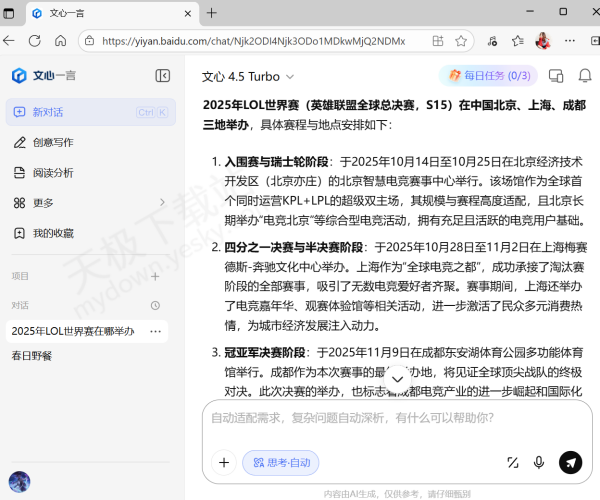
Task: Open the notification bell icon
Action: coord(584,76)
